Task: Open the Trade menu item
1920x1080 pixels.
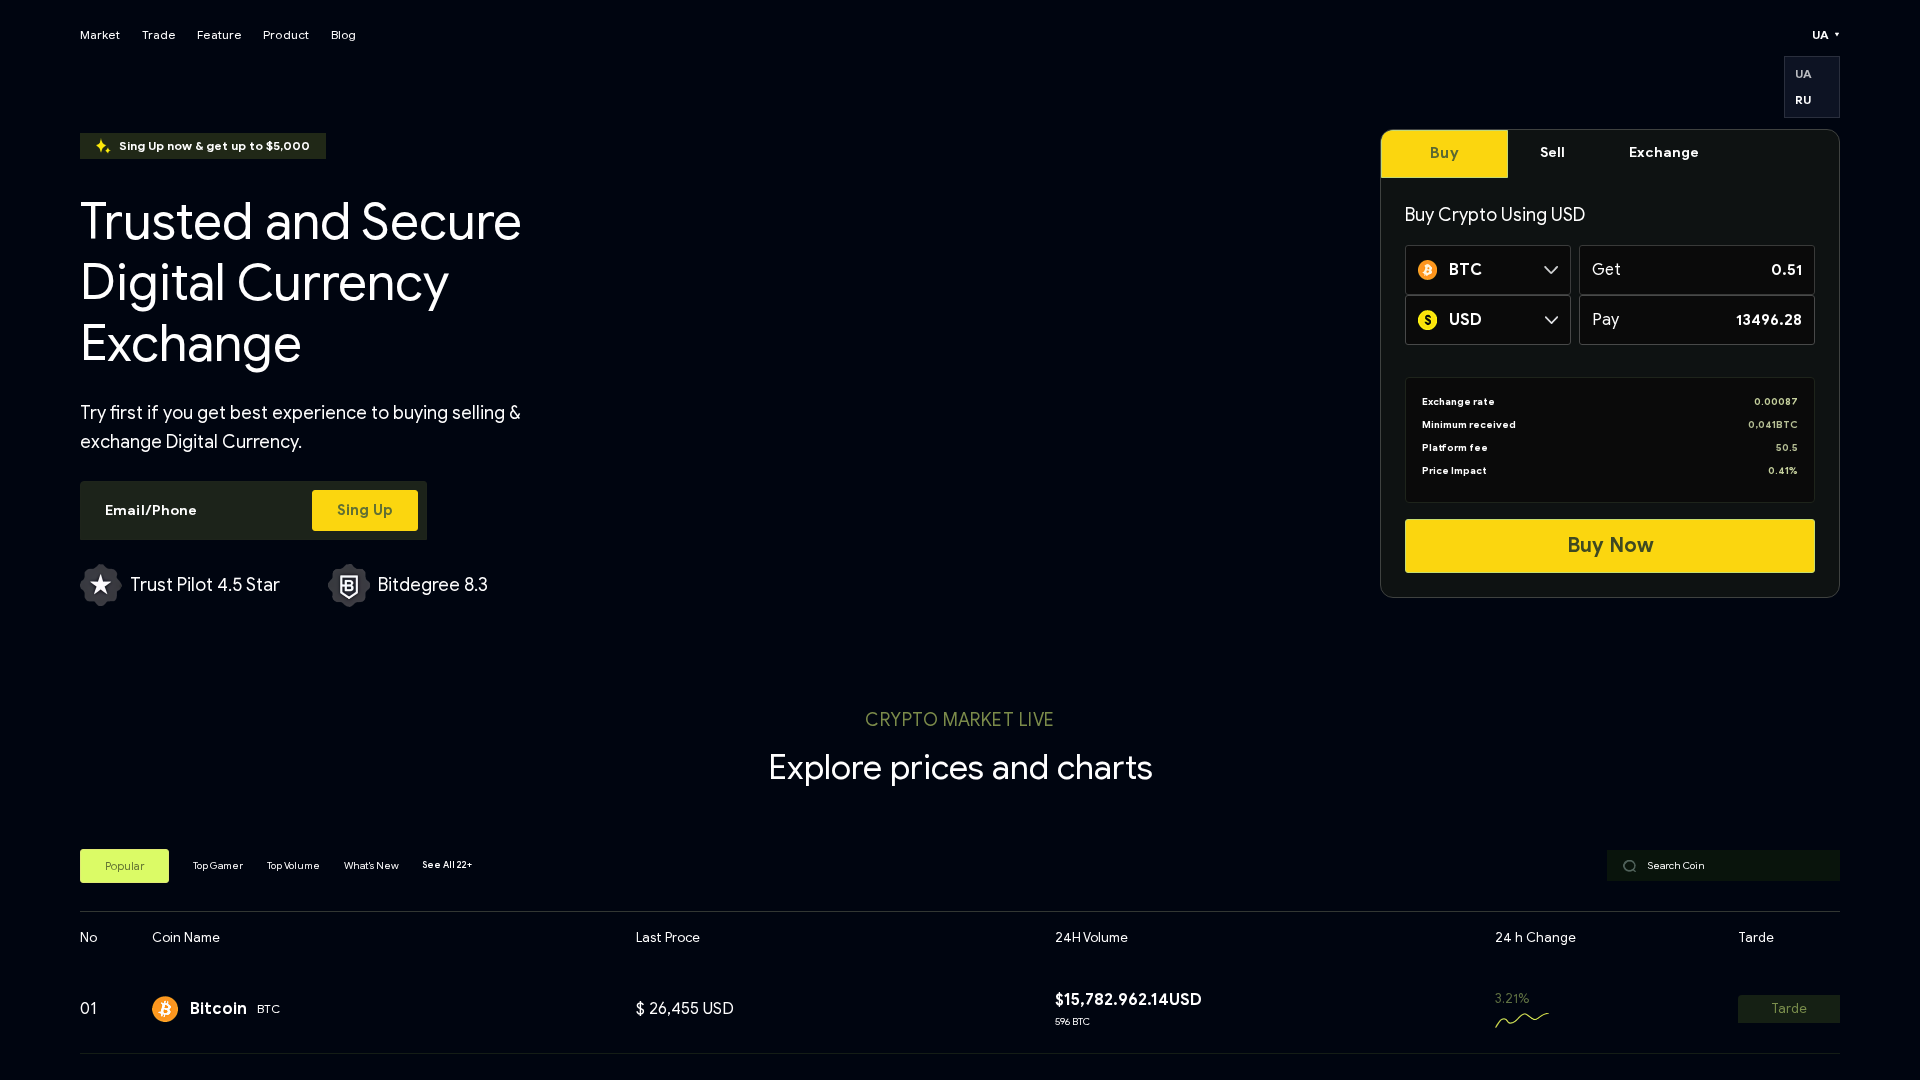Action: click(x=159, y=35)
